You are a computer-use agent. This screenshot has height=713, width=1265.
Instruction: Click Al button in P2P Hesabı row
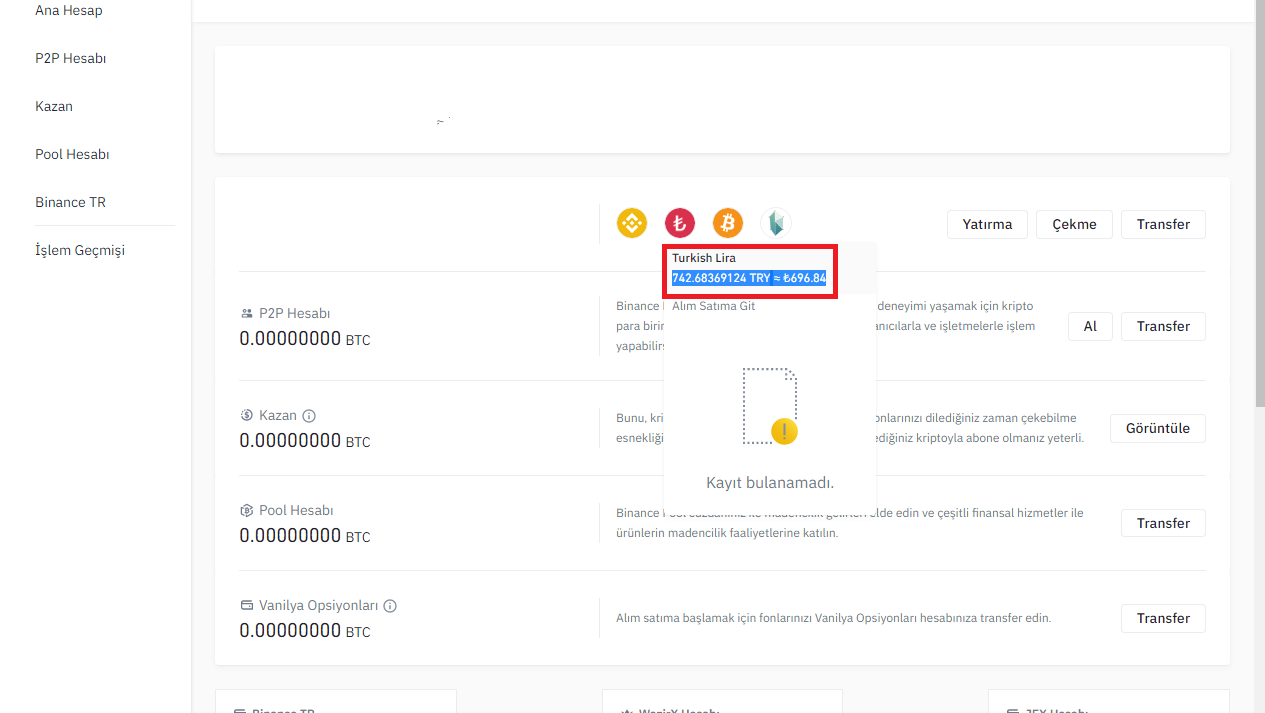click(1090, 326)
